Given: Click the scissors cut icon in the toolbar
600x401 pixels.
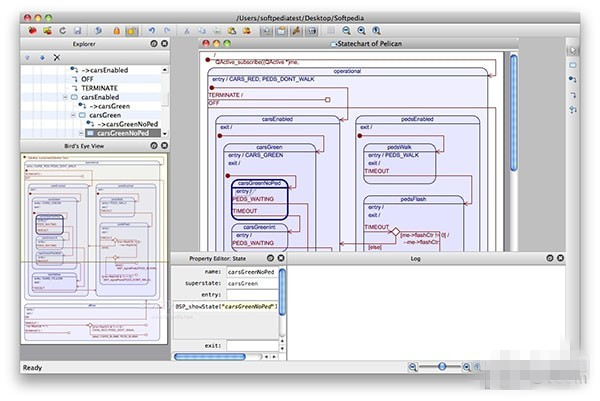Looking at the screenshot, I should pyautogui.click(x=187, y=31).
